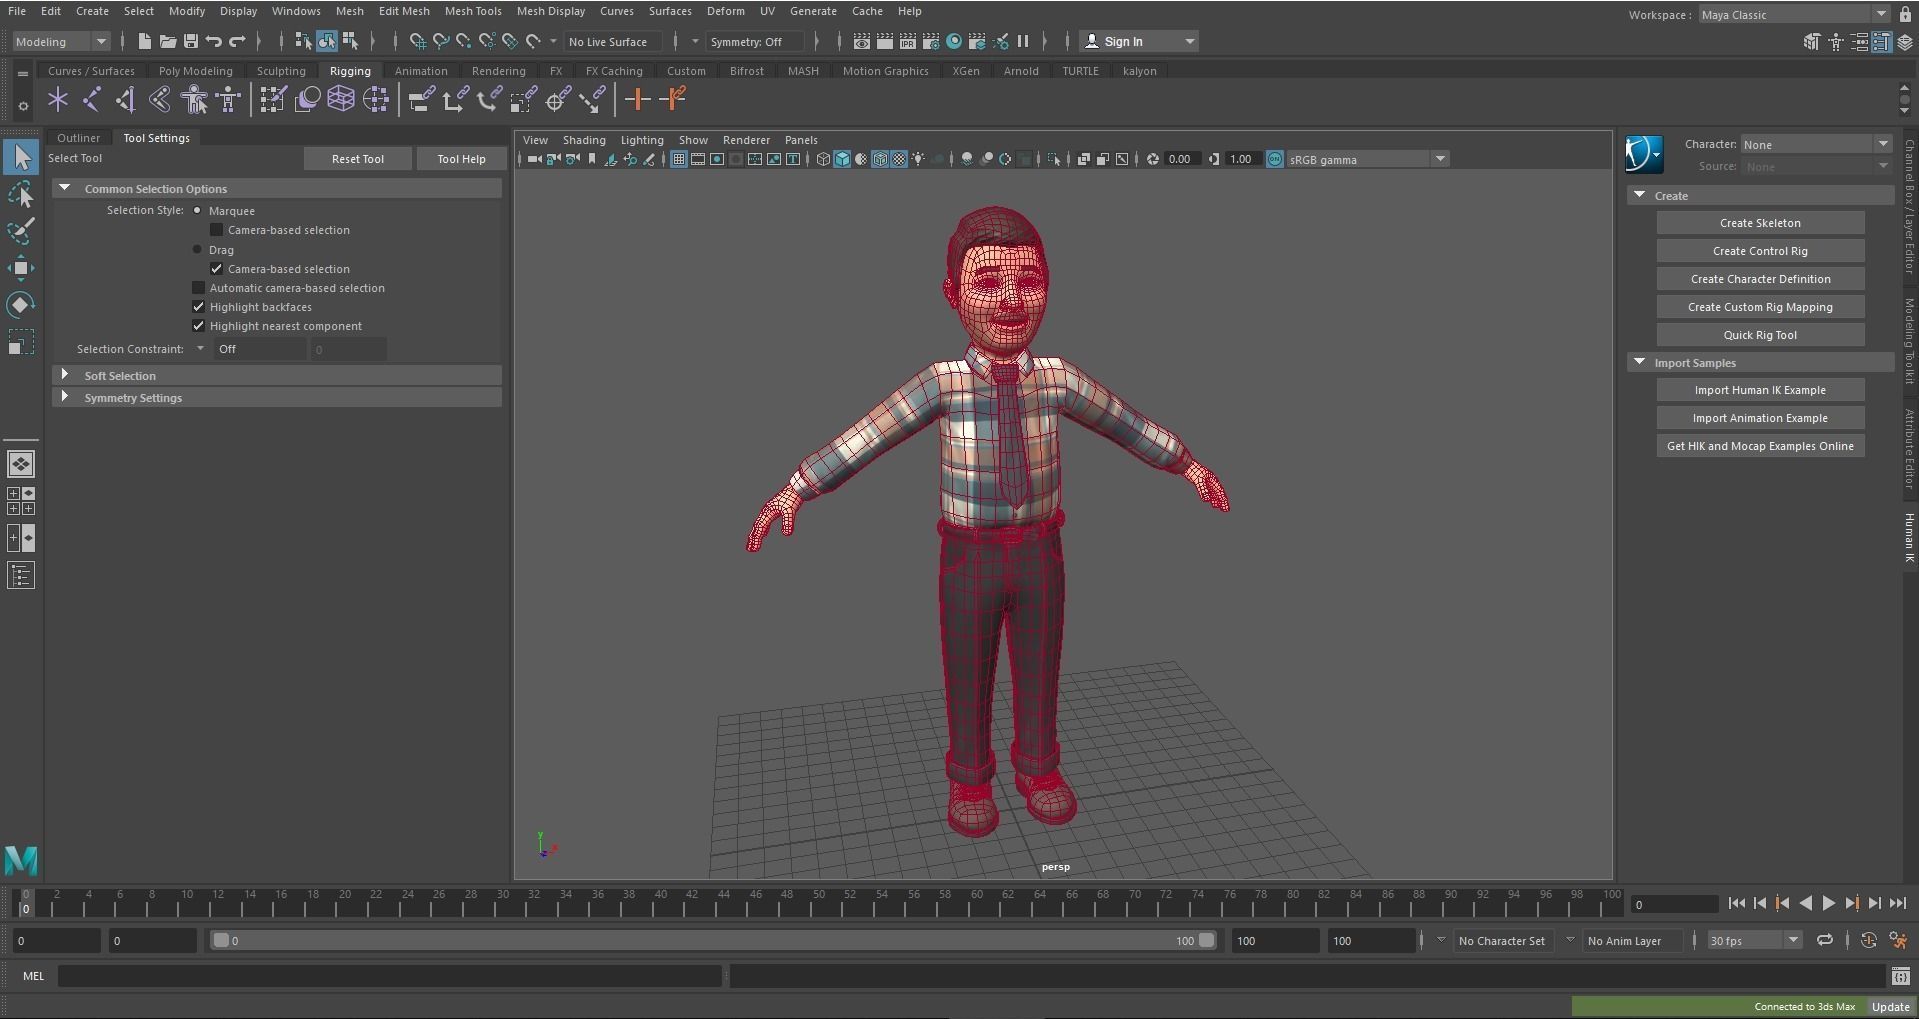The image size is (1919, 1019).
Task: Switch to the Poly Modeling shelf tab
Action: pos(195,71)
